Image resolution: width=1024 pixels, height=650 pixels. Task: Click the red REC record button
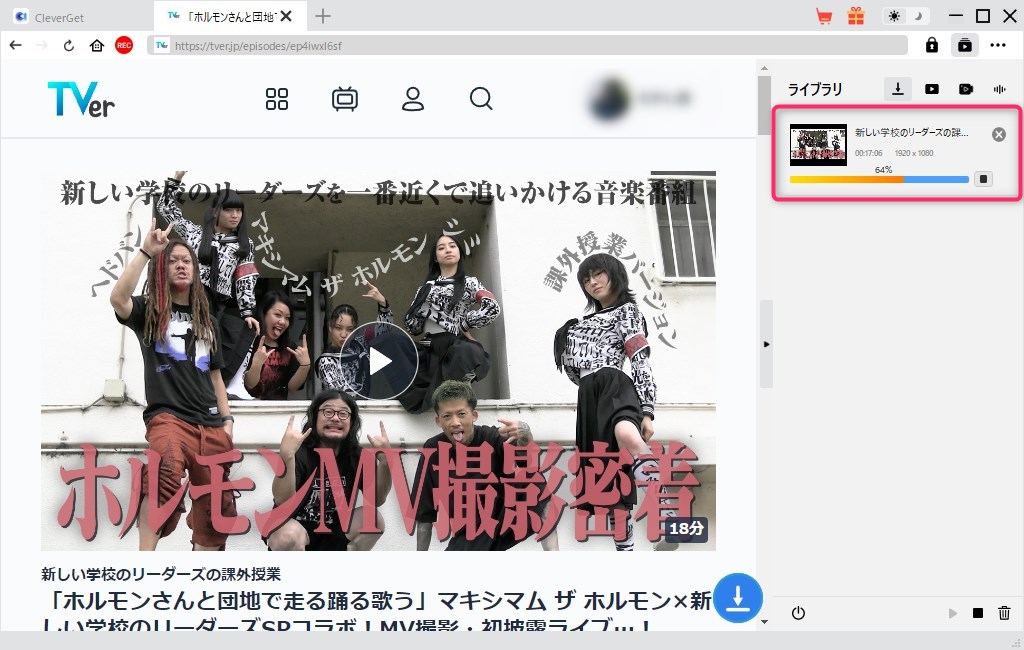click(x=124, y=45)
